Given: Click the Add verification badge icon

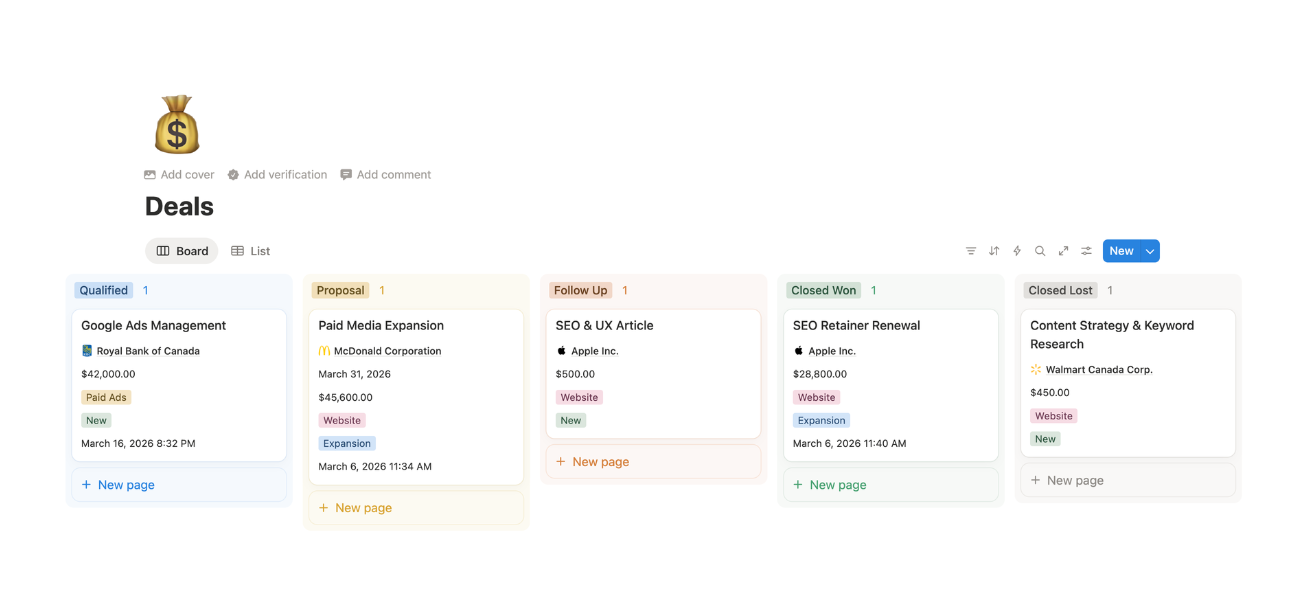Looking at the screenshot, I should point(233,175).
